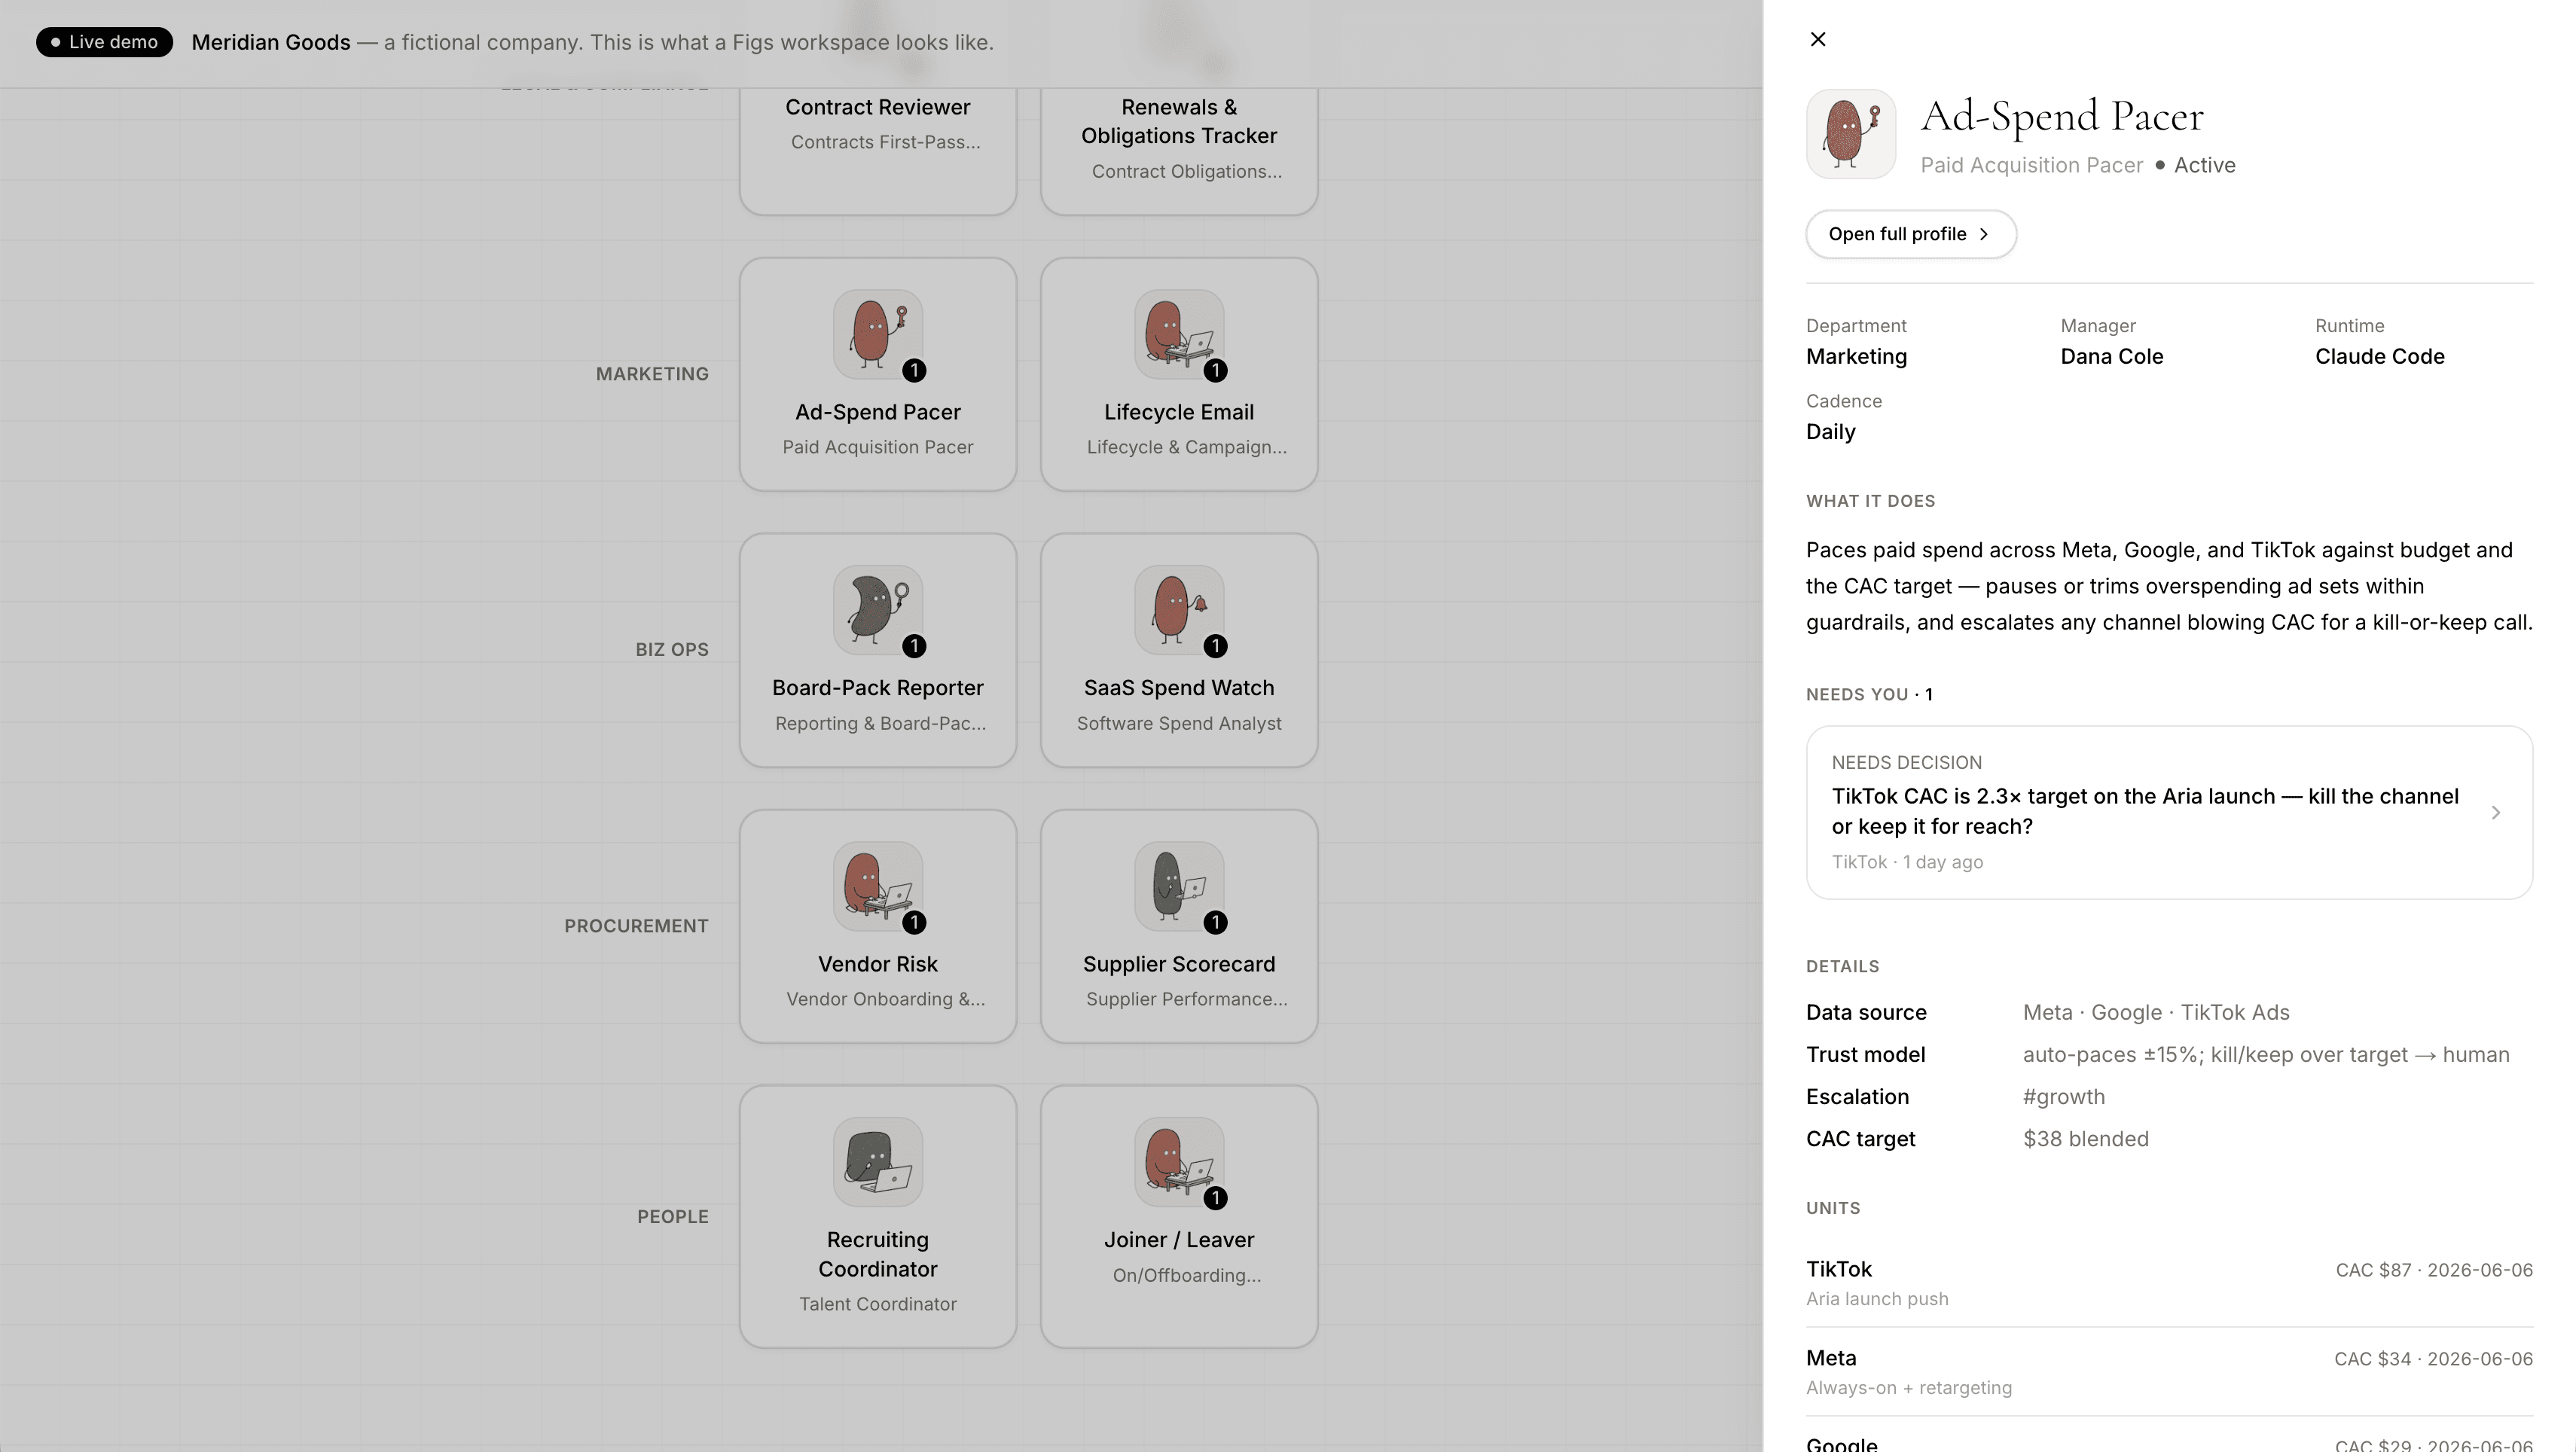Click CAC $34 value on Meta unit
This screenshot has height=1452, width=2576.
pyautogui.click(x=2372, y=1359)
